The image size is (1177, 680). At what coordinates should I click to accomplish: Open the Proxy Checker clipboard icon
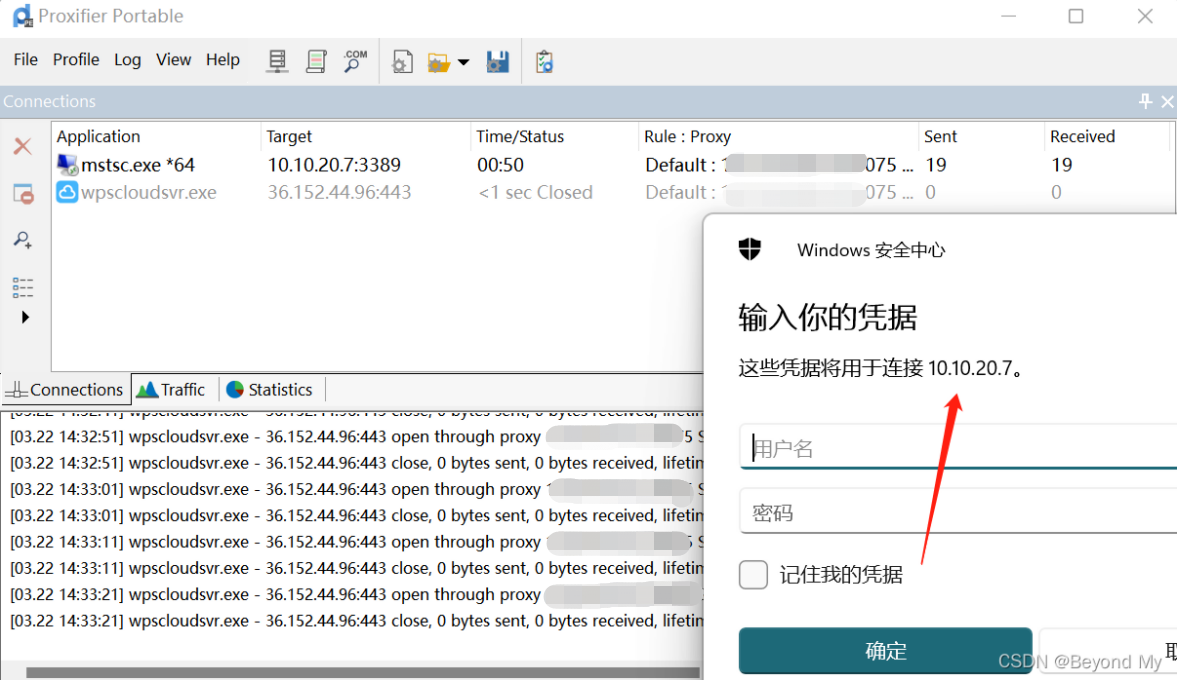pyautogui.click(x=544, y=62)
